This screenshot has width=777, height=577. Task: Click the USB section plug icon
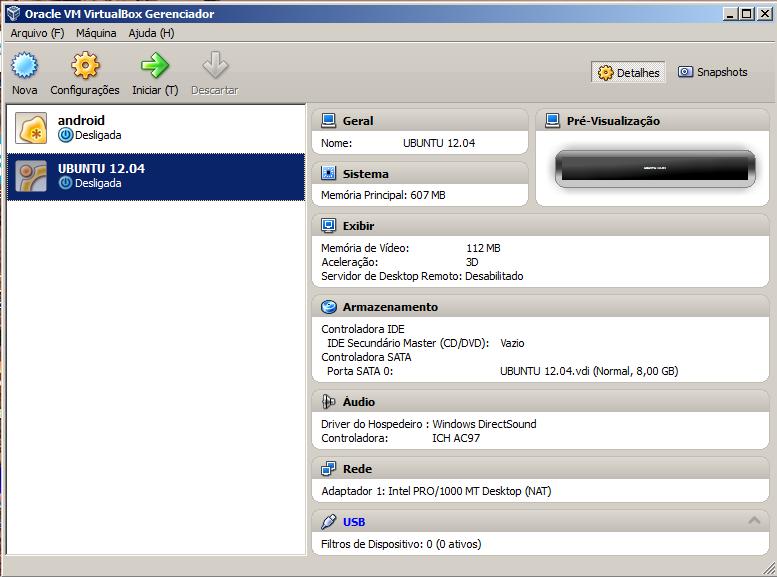pos(328,522)
